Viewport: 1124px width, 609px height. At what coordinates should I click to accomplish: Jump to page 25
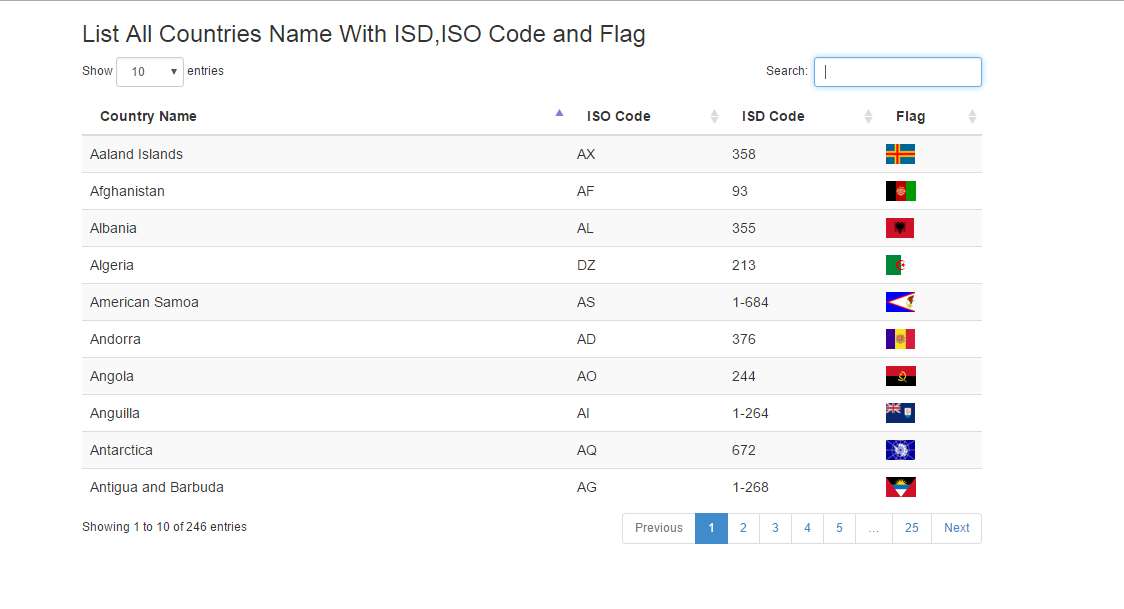(x=911, y=528)
